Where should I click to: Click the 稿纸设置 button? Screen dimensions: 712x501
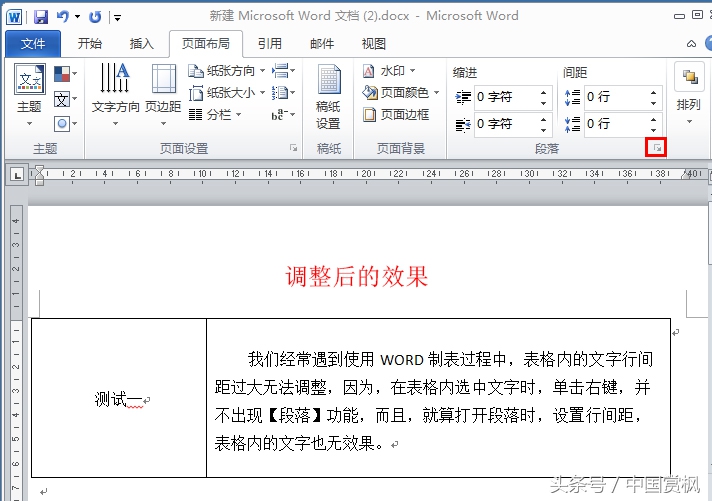click(x=328, y=98)
